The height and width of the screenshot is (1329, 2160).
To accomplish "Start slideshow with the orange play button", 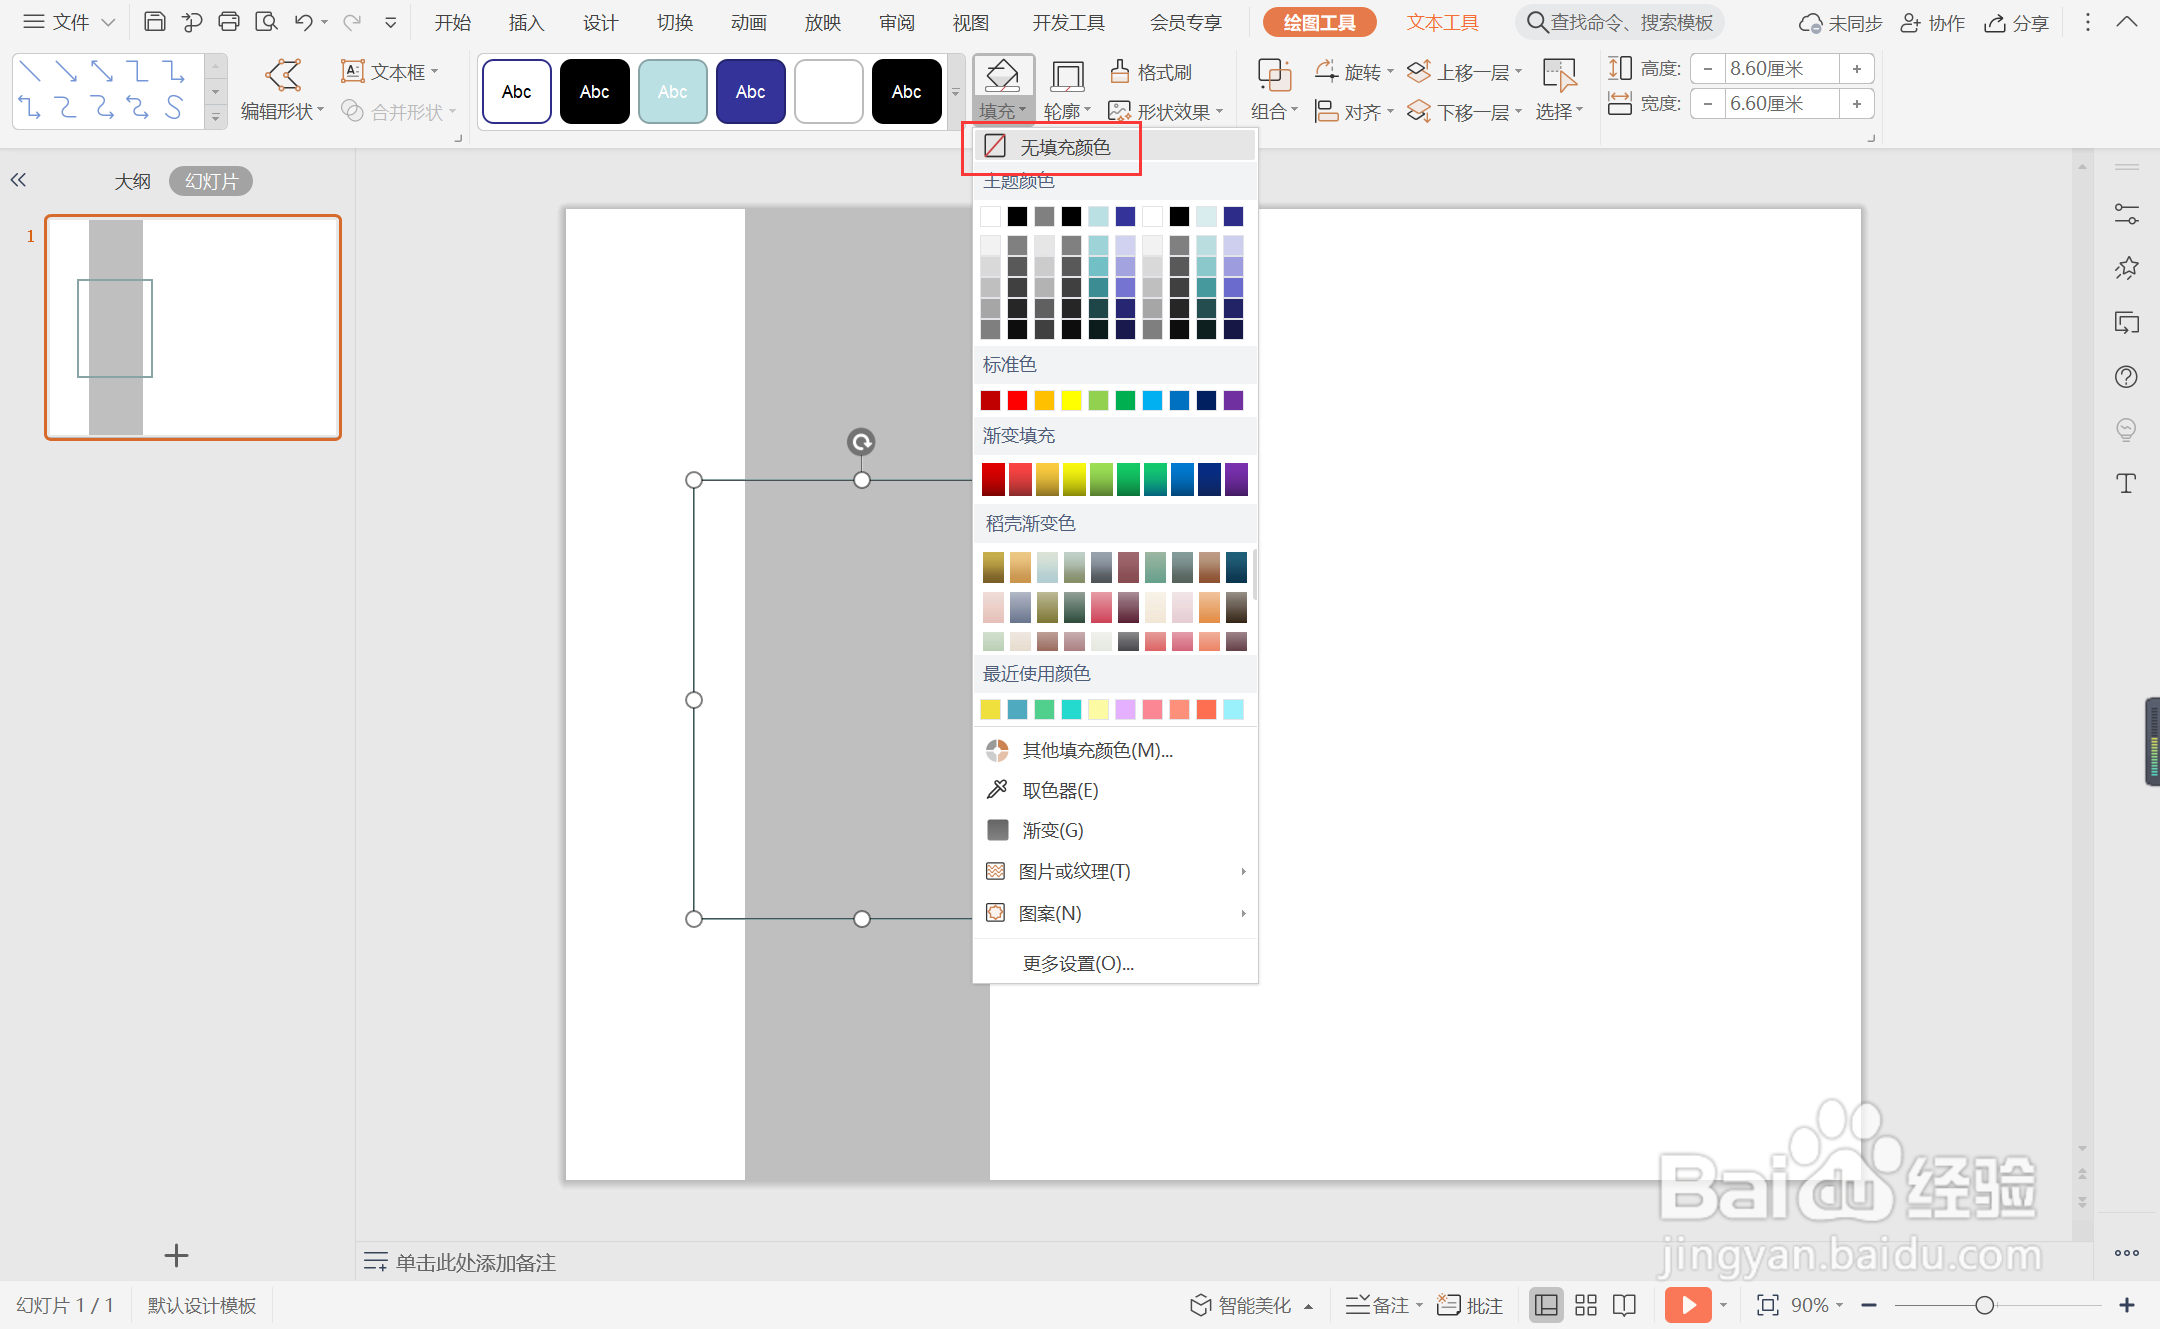I will (1688, 1305).
